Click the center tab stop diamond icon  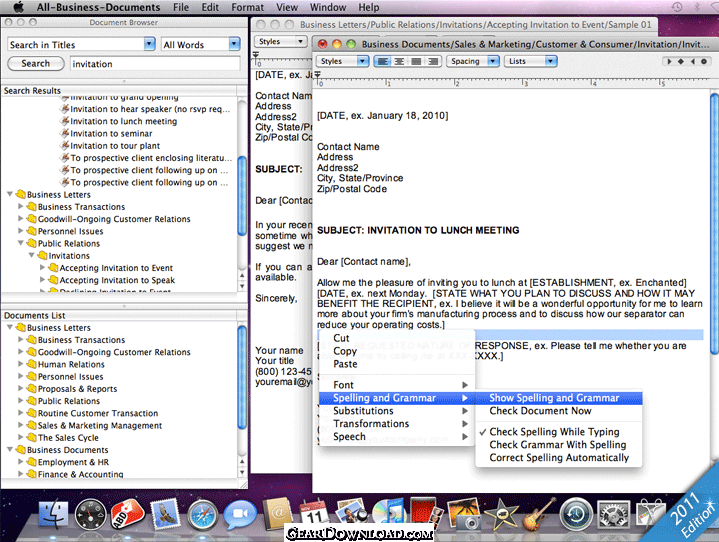click(680, 61)
